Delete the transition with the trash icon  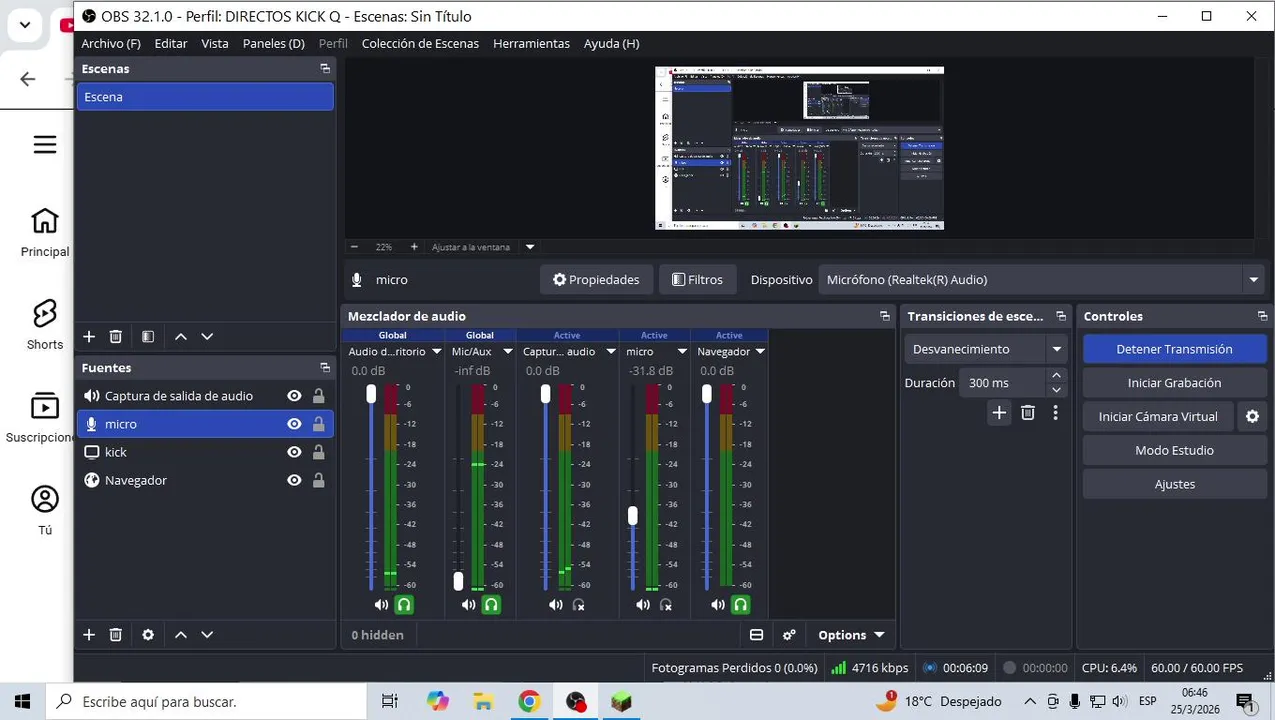(1028, 413)
